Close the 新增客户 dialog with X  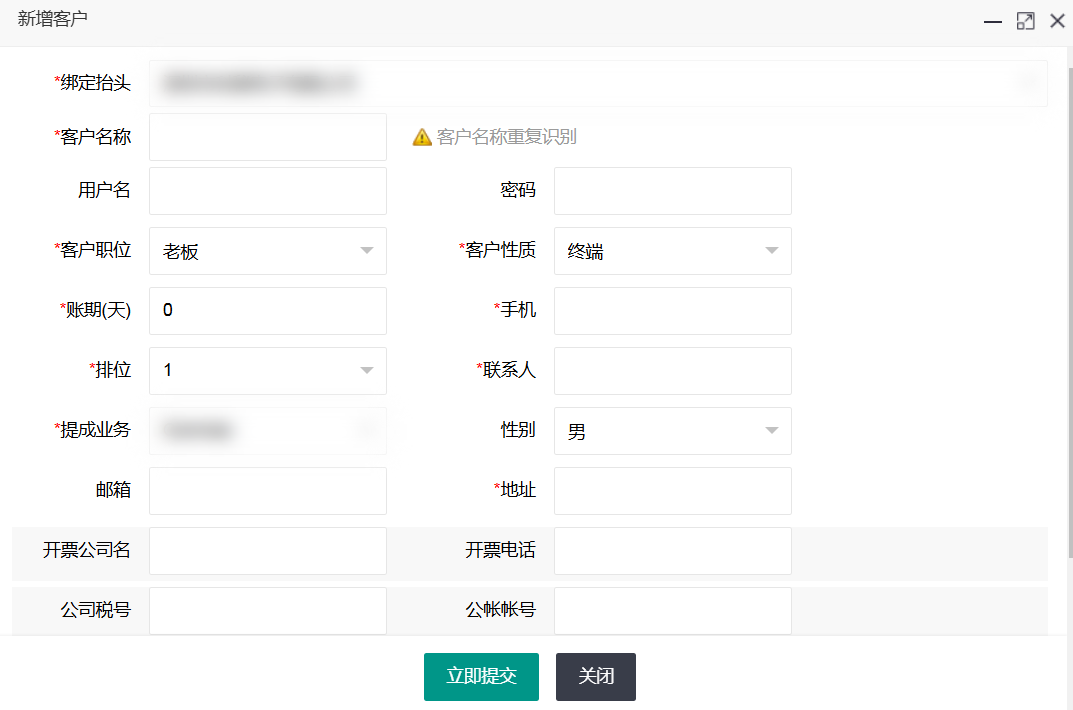(1057, 21)
